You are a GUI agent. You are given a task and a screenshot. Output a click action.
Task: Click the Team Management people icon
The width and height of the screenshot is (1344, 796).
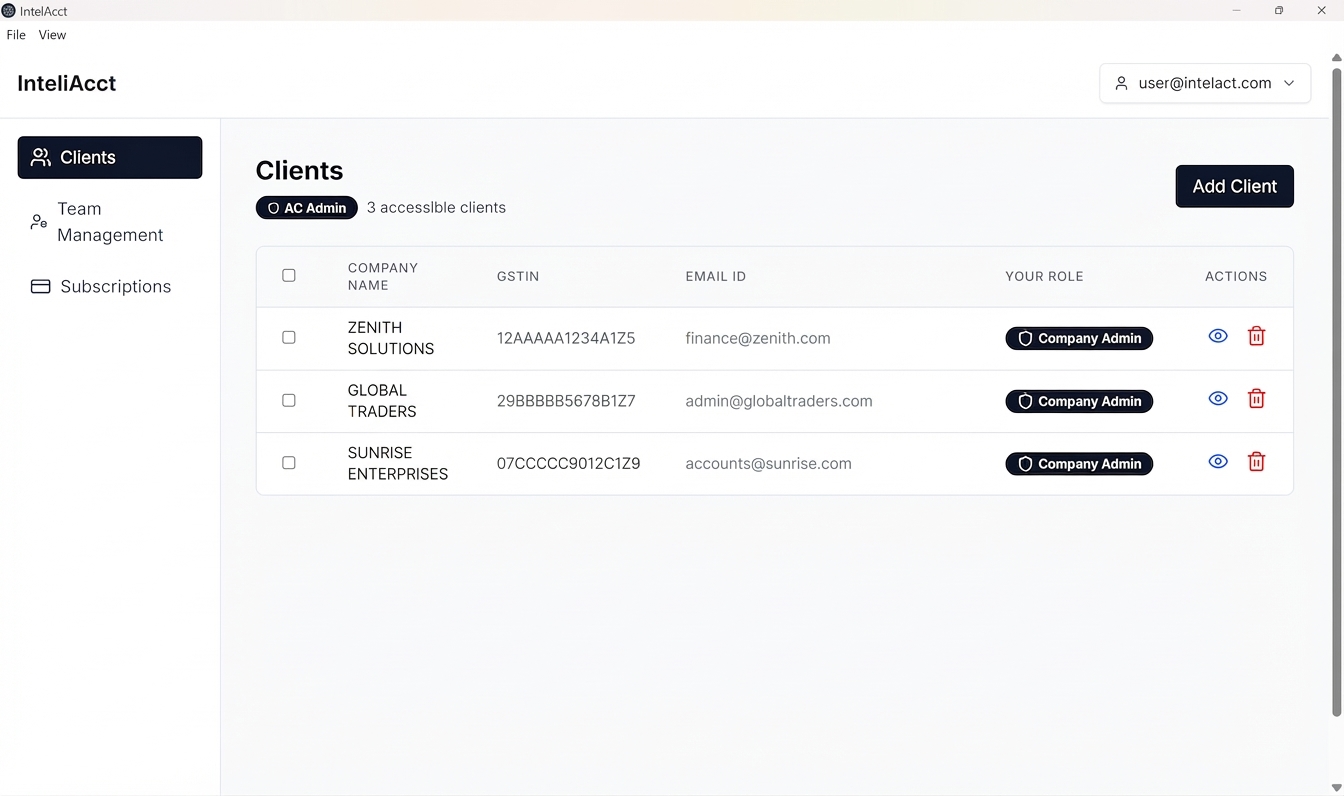coord(38,221)
